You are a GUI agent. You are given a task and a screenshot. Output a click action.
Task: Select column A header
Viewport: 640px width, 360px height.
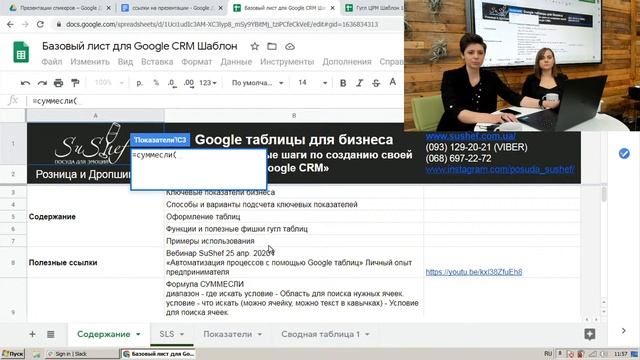pyautogui.click(x=95, y=116)
